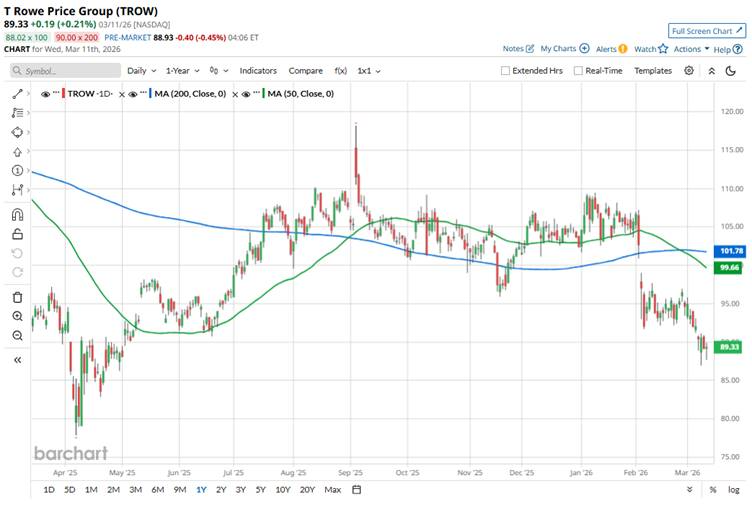This screenshot has width=752, height=512.
Task: Open the Indicators panel
Action: pyautogui.click(x=258, y=71)
